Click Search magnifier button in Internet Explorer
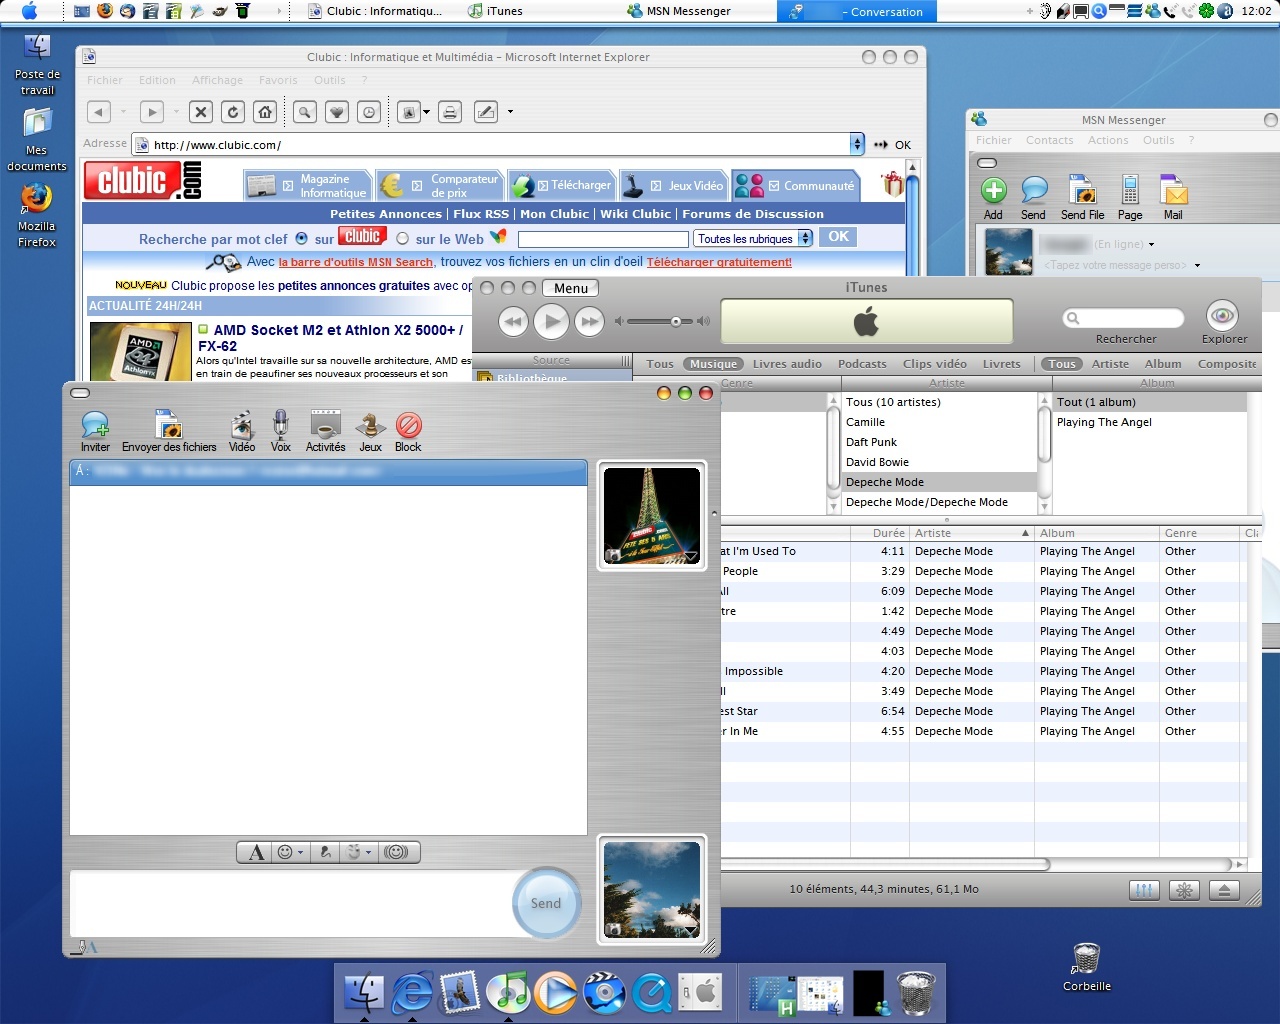1280x1024 pixels. click(305, 112)
